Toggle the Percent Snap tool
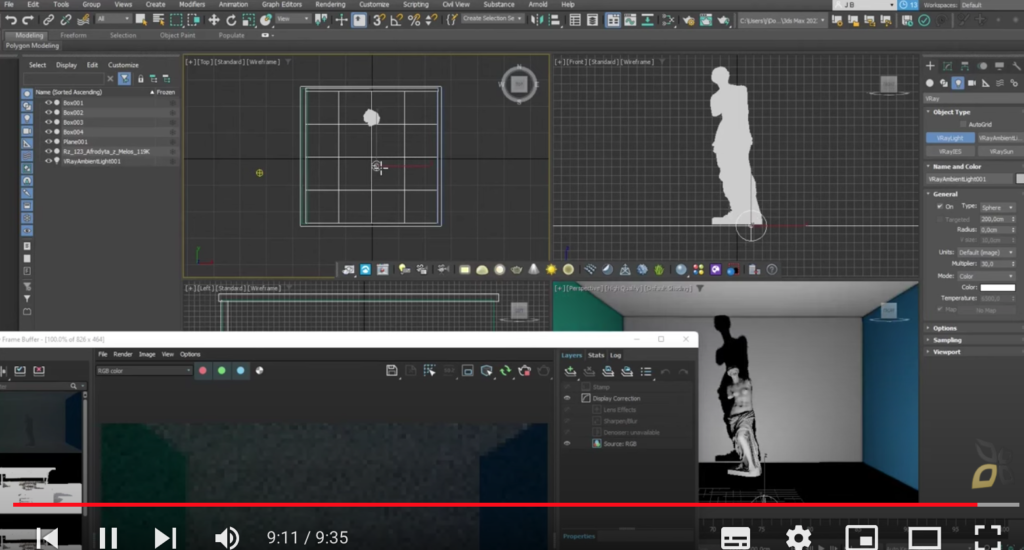The width and height of the screenshot is (1024, 550). coord(413,20)
